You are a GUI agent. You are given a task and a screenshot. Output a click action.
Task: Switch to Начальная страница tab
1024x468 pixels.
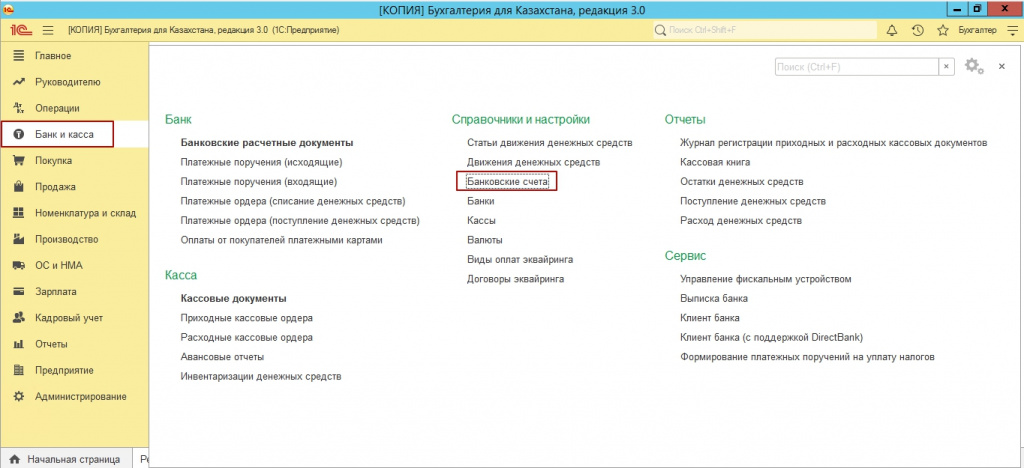click(65, 460)
